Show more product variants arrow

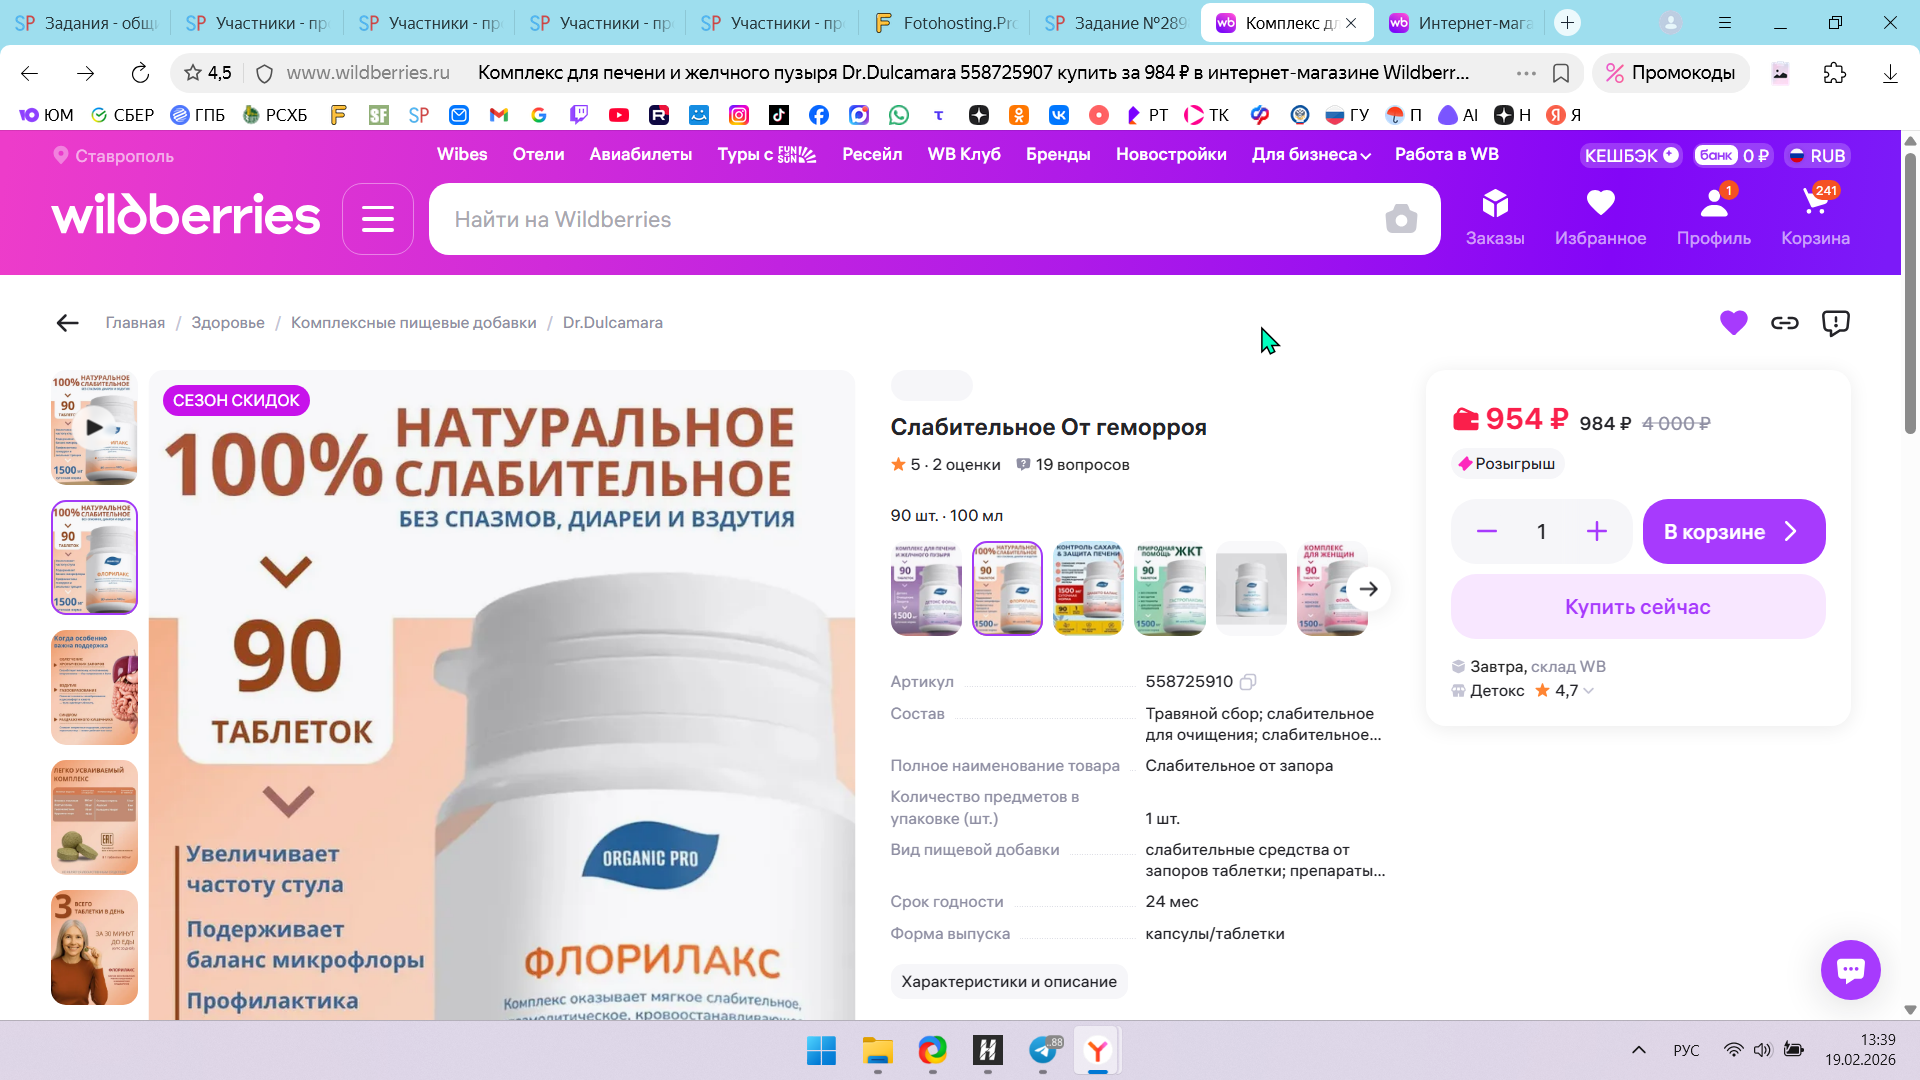[x=1368, y=589]
